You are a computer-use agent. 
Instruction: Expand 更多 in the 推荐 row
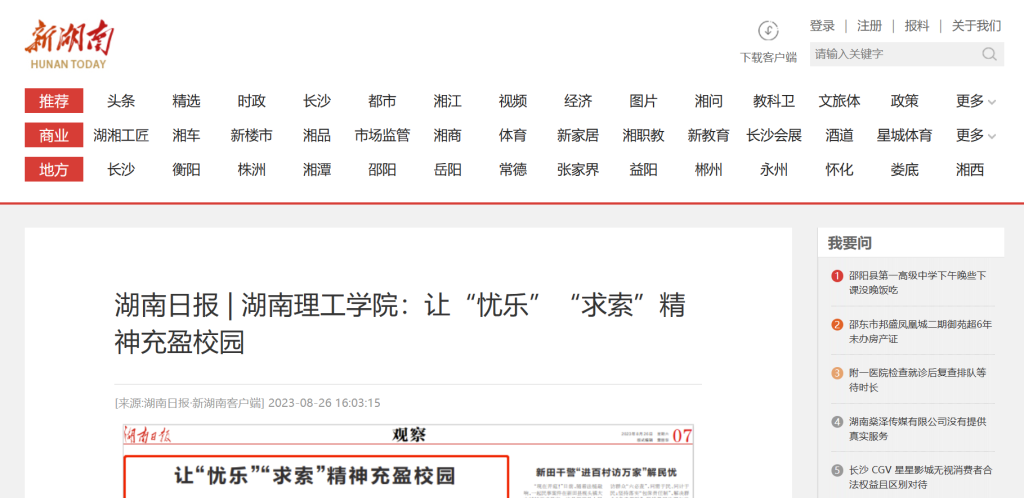click(975, 101)
